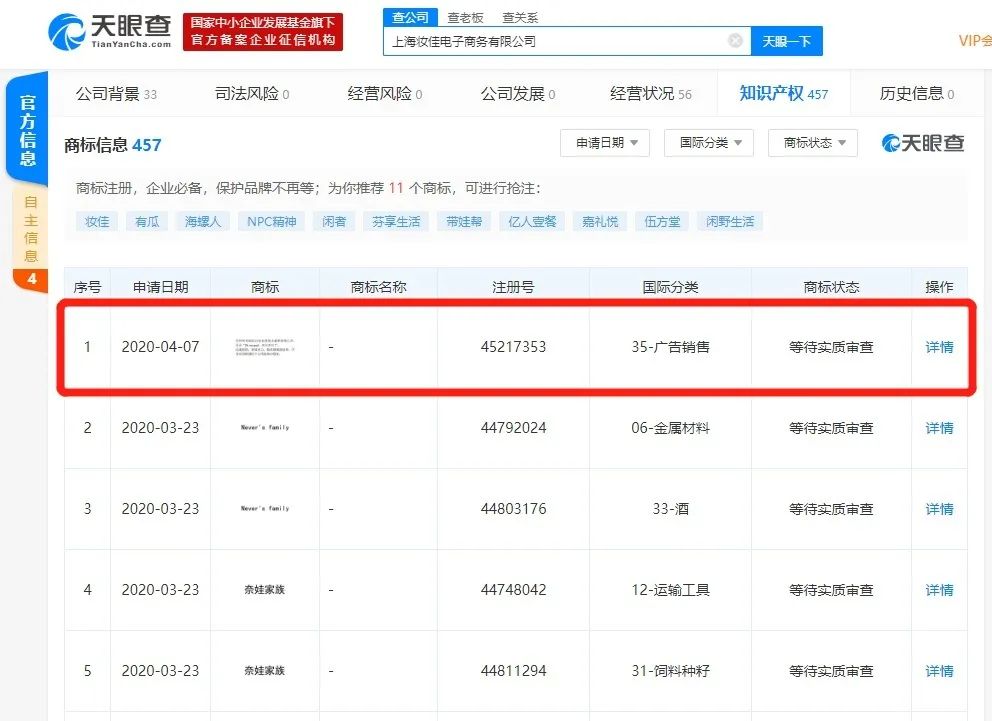Open the 商标状态 filter dropdown
992x721 pixels.
pos(812,142)
